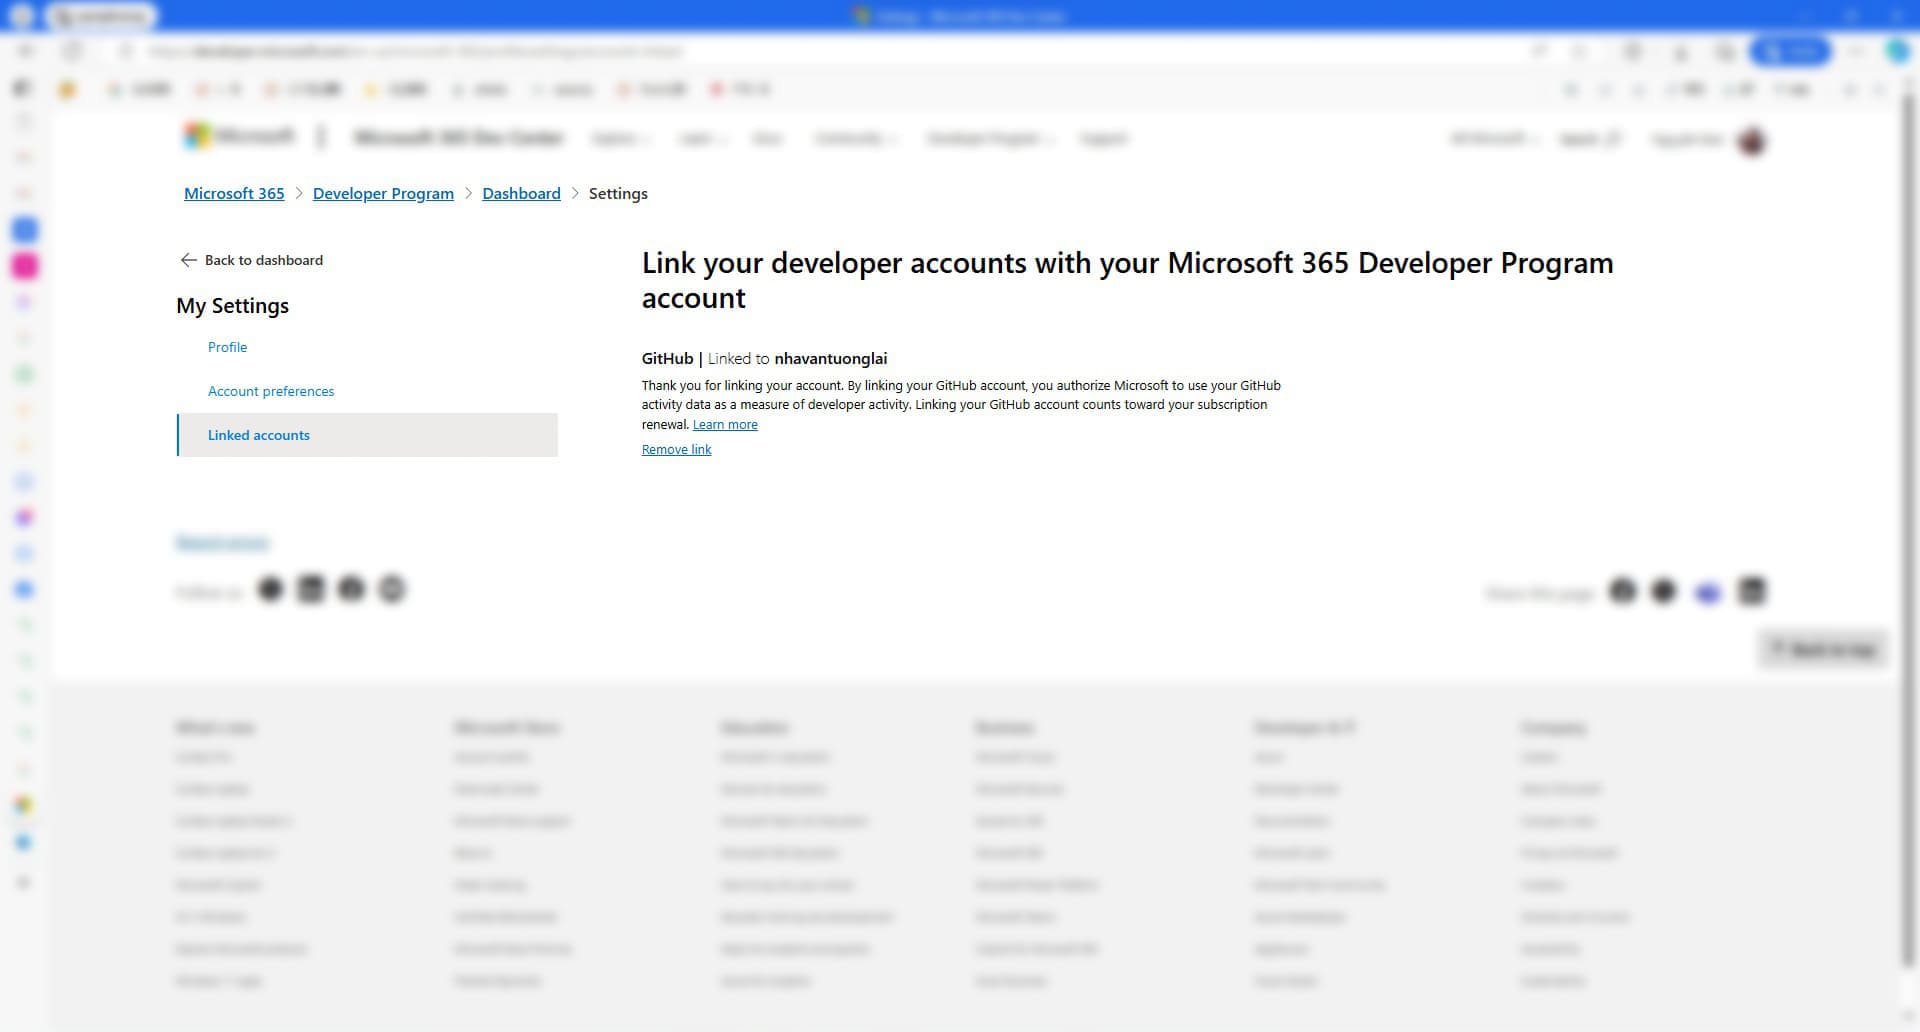Open Account preferences settings
The height and width of the screenshot is (1032, 1920).
tap(271, 391)
